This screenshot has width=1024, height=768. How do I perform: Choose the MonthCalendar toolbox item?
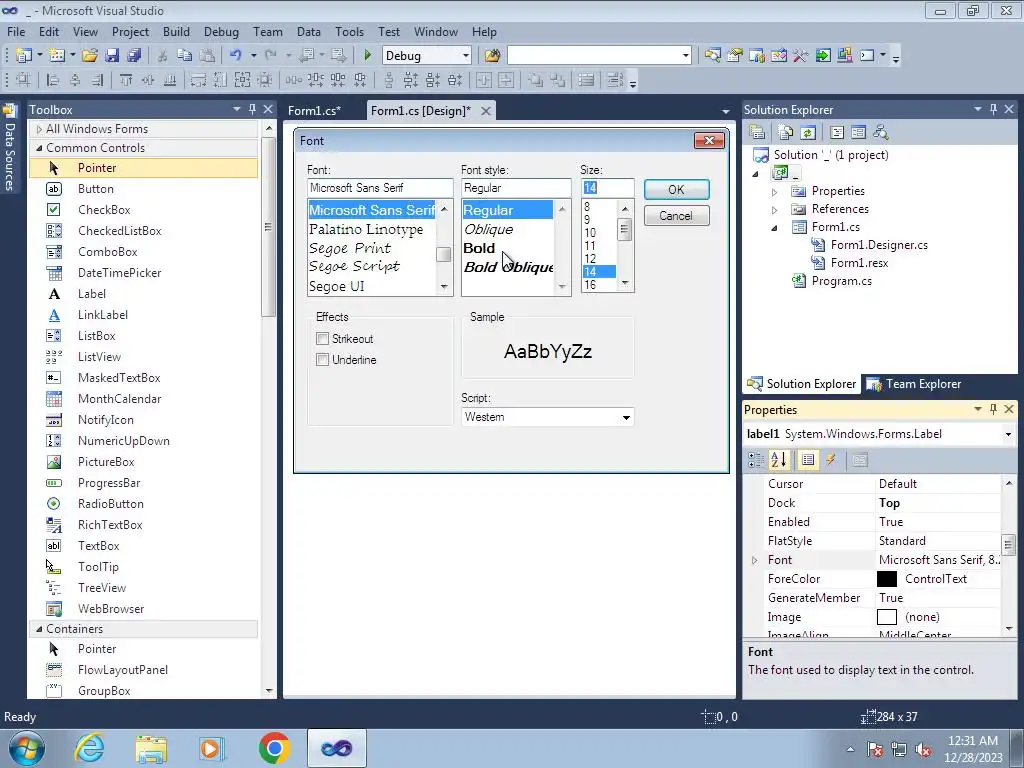pyautogui.click(x=119, y=398)
